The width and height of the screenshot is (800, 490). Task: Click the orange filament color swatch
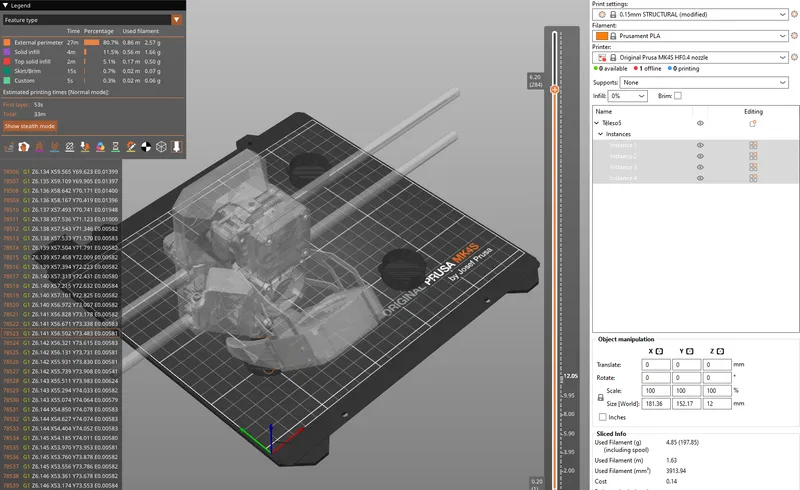(602, 36)
